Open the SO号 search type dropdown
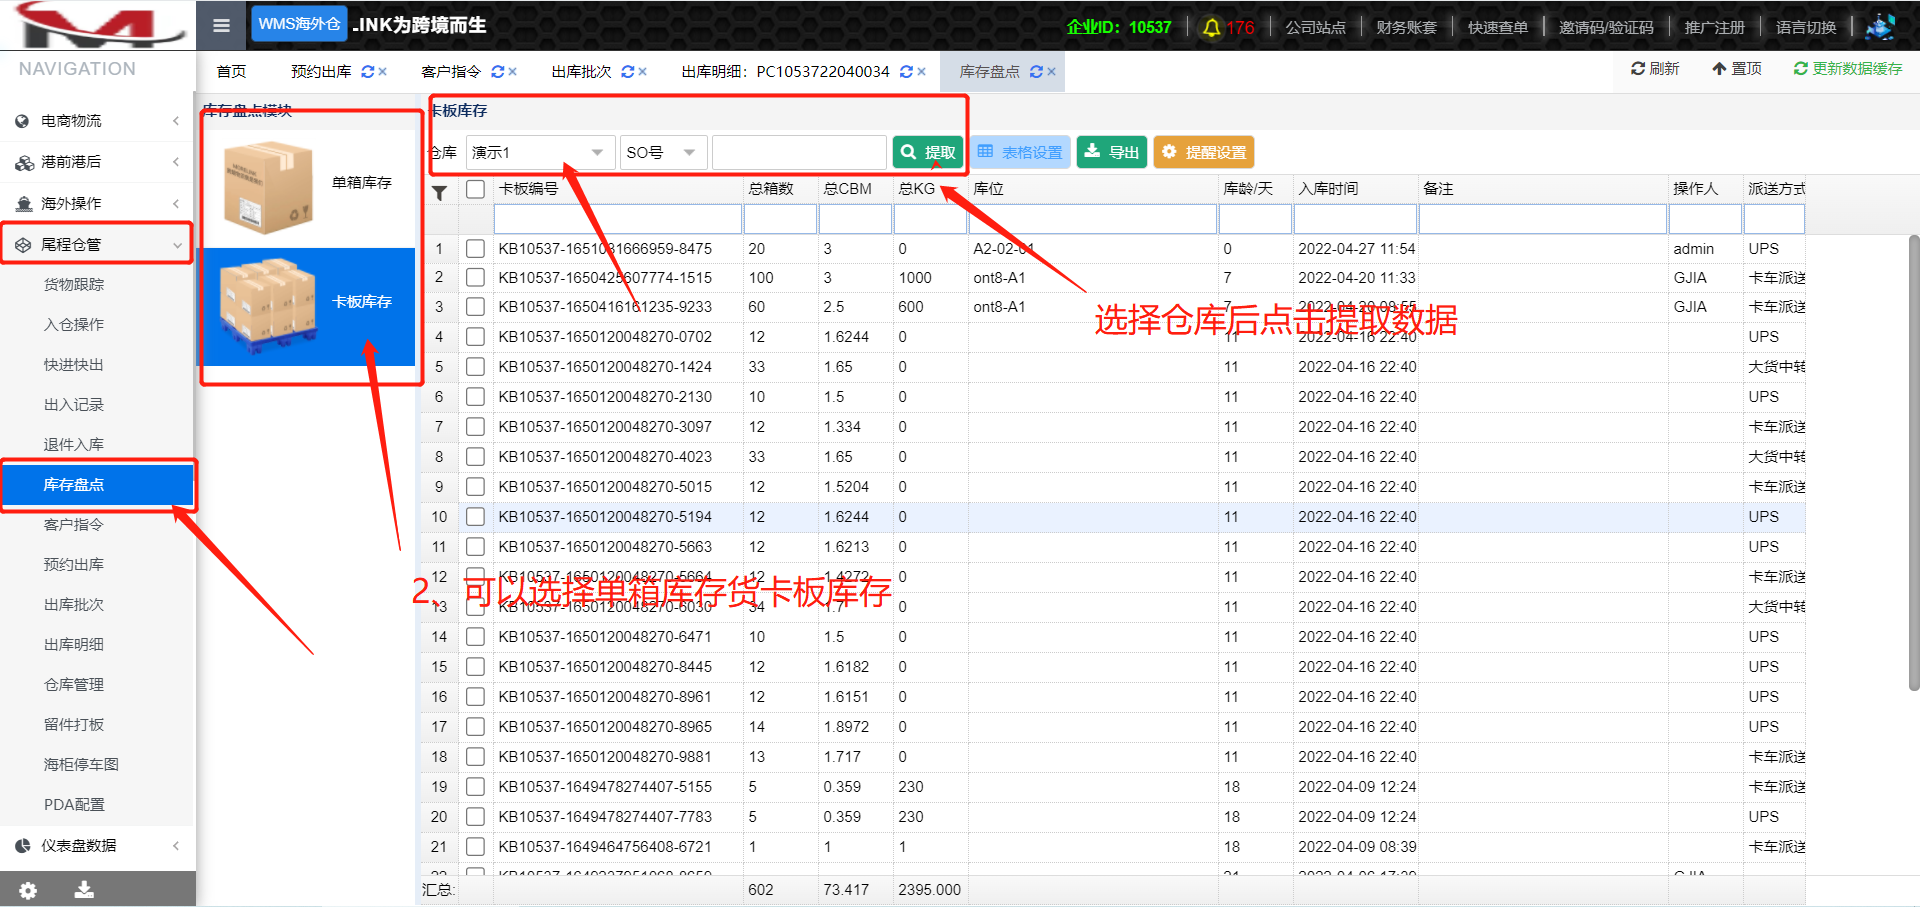 (x=662, y=152)
